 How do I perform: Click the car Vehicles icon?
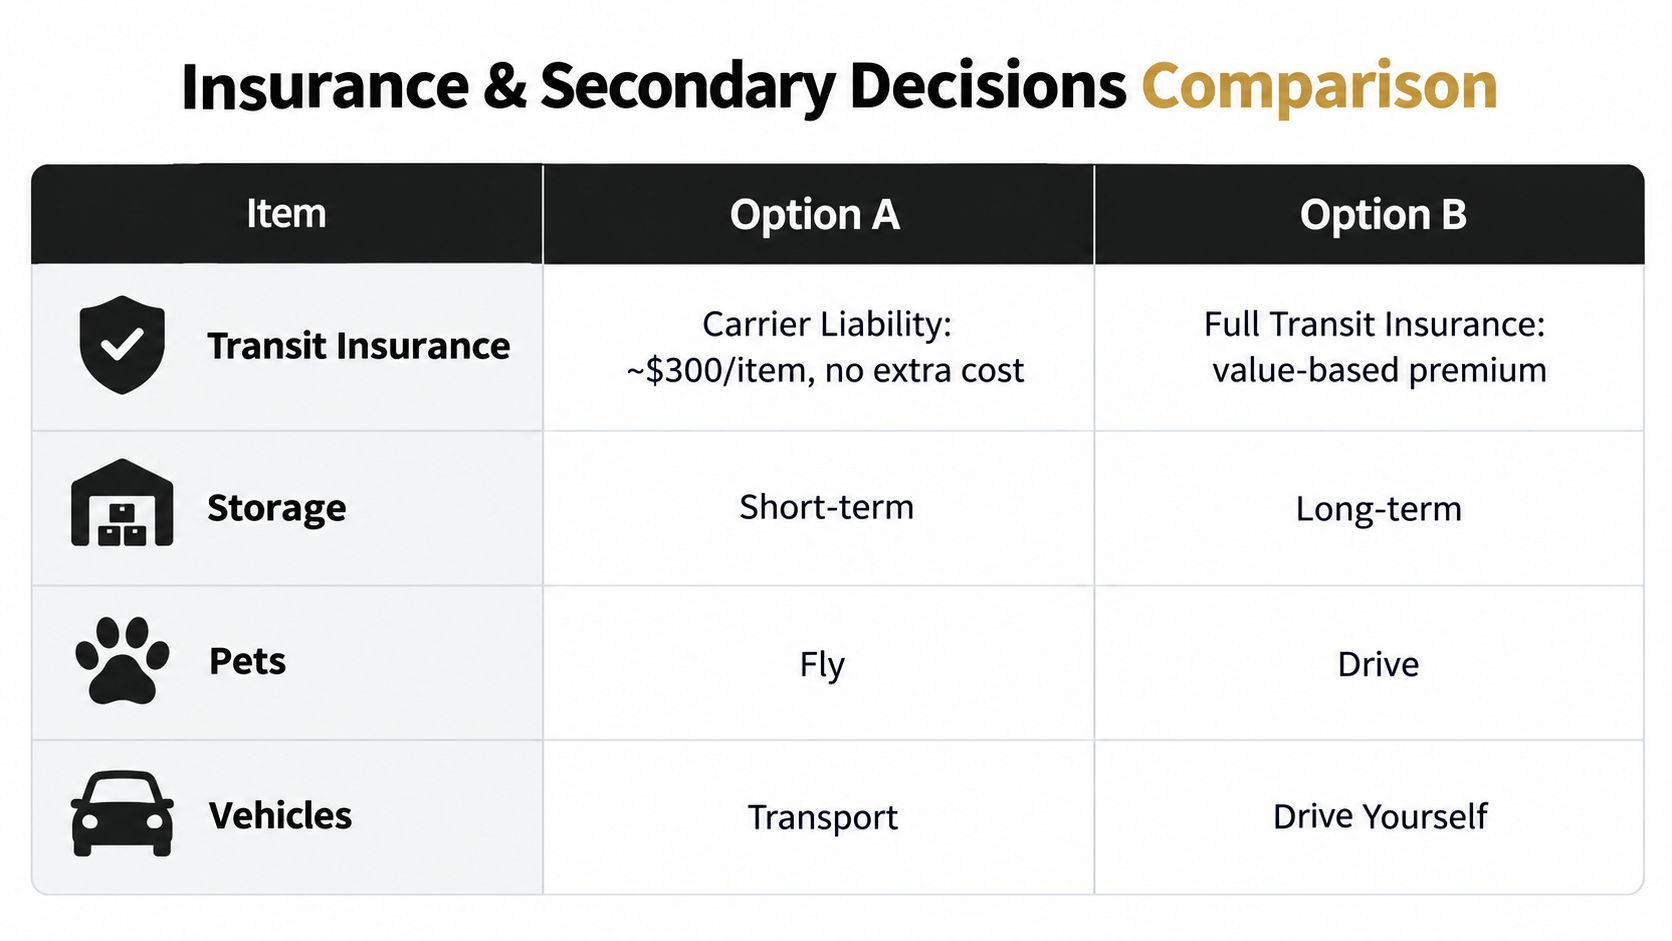[x=122, y=814]
